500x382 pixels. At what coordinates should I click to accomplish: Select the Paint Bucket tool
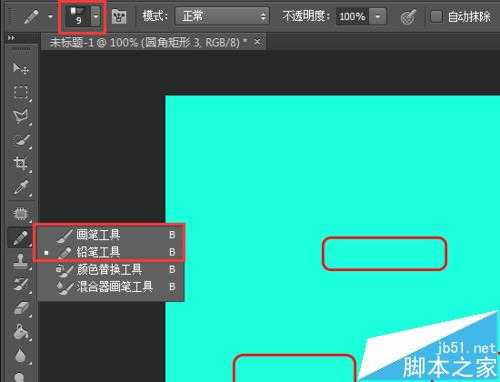tap(21, 333)
